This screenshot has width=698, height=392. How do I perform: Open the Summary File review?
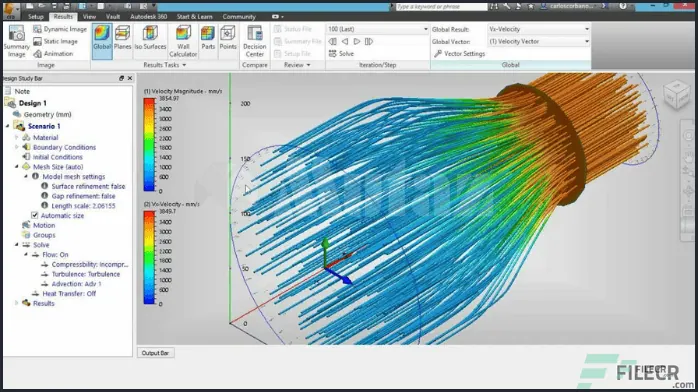tap(297, 41)
